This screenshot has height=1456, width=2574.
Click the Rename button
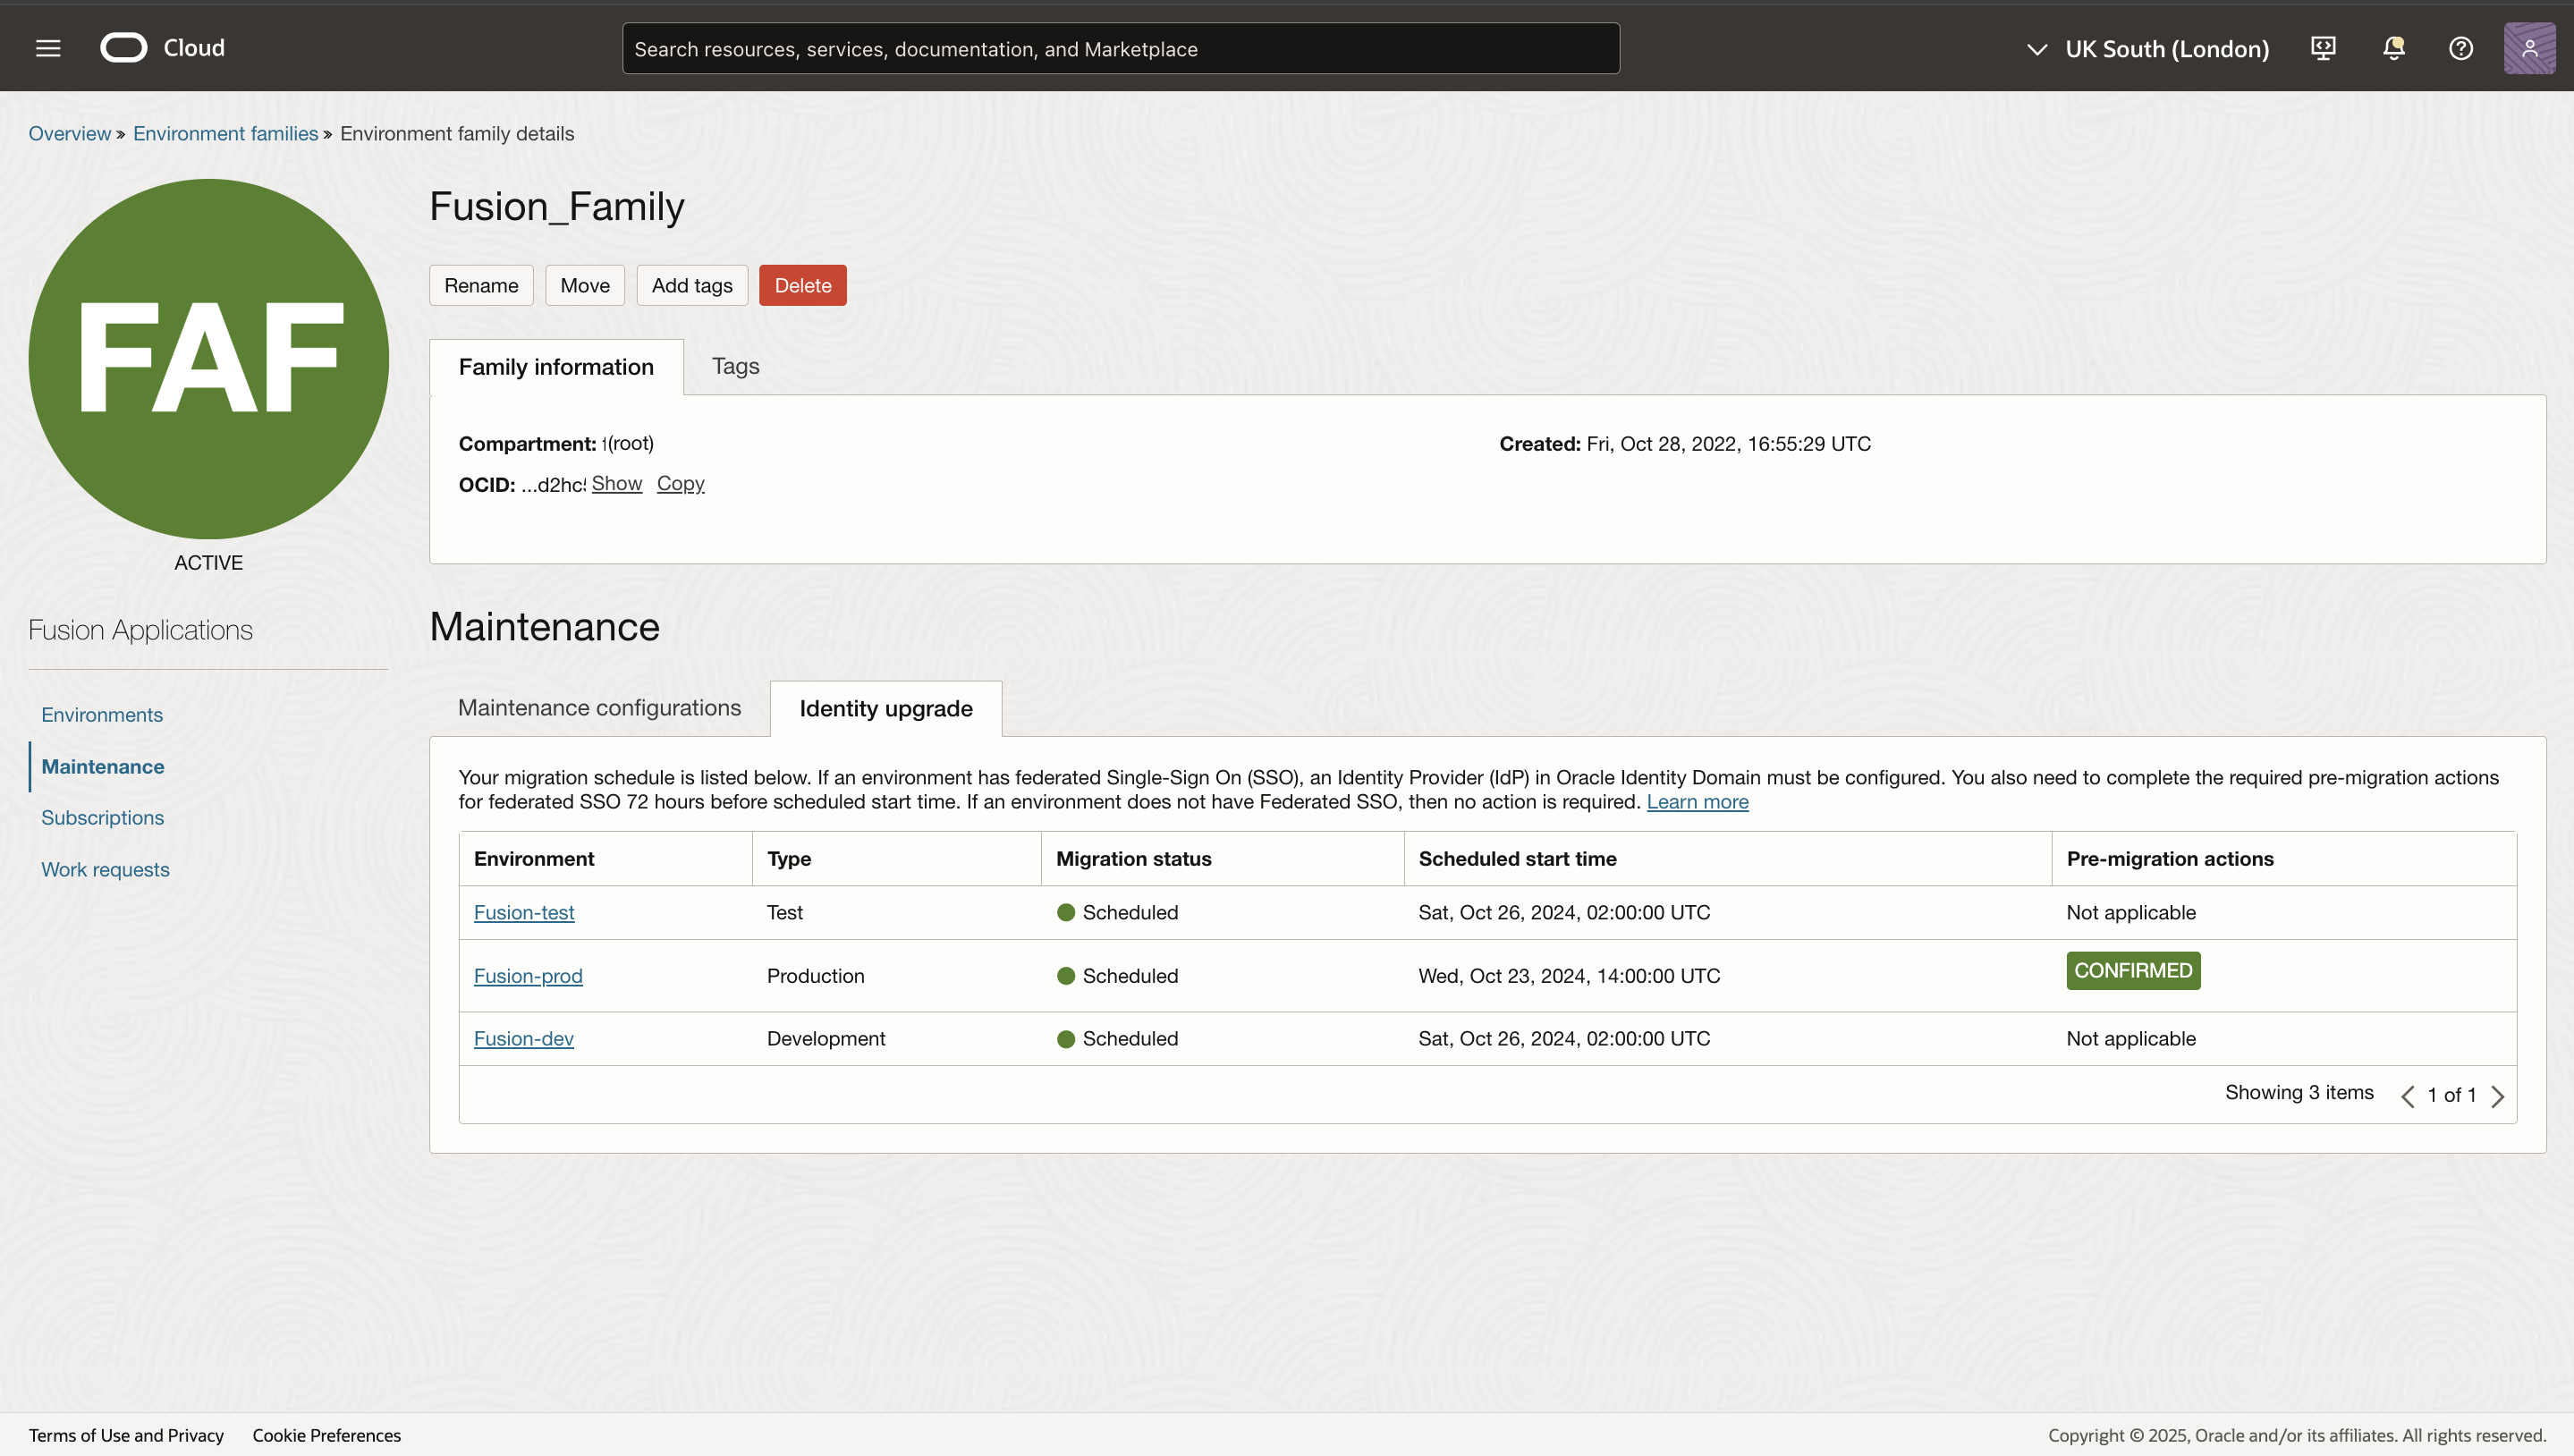pos(481,285)
